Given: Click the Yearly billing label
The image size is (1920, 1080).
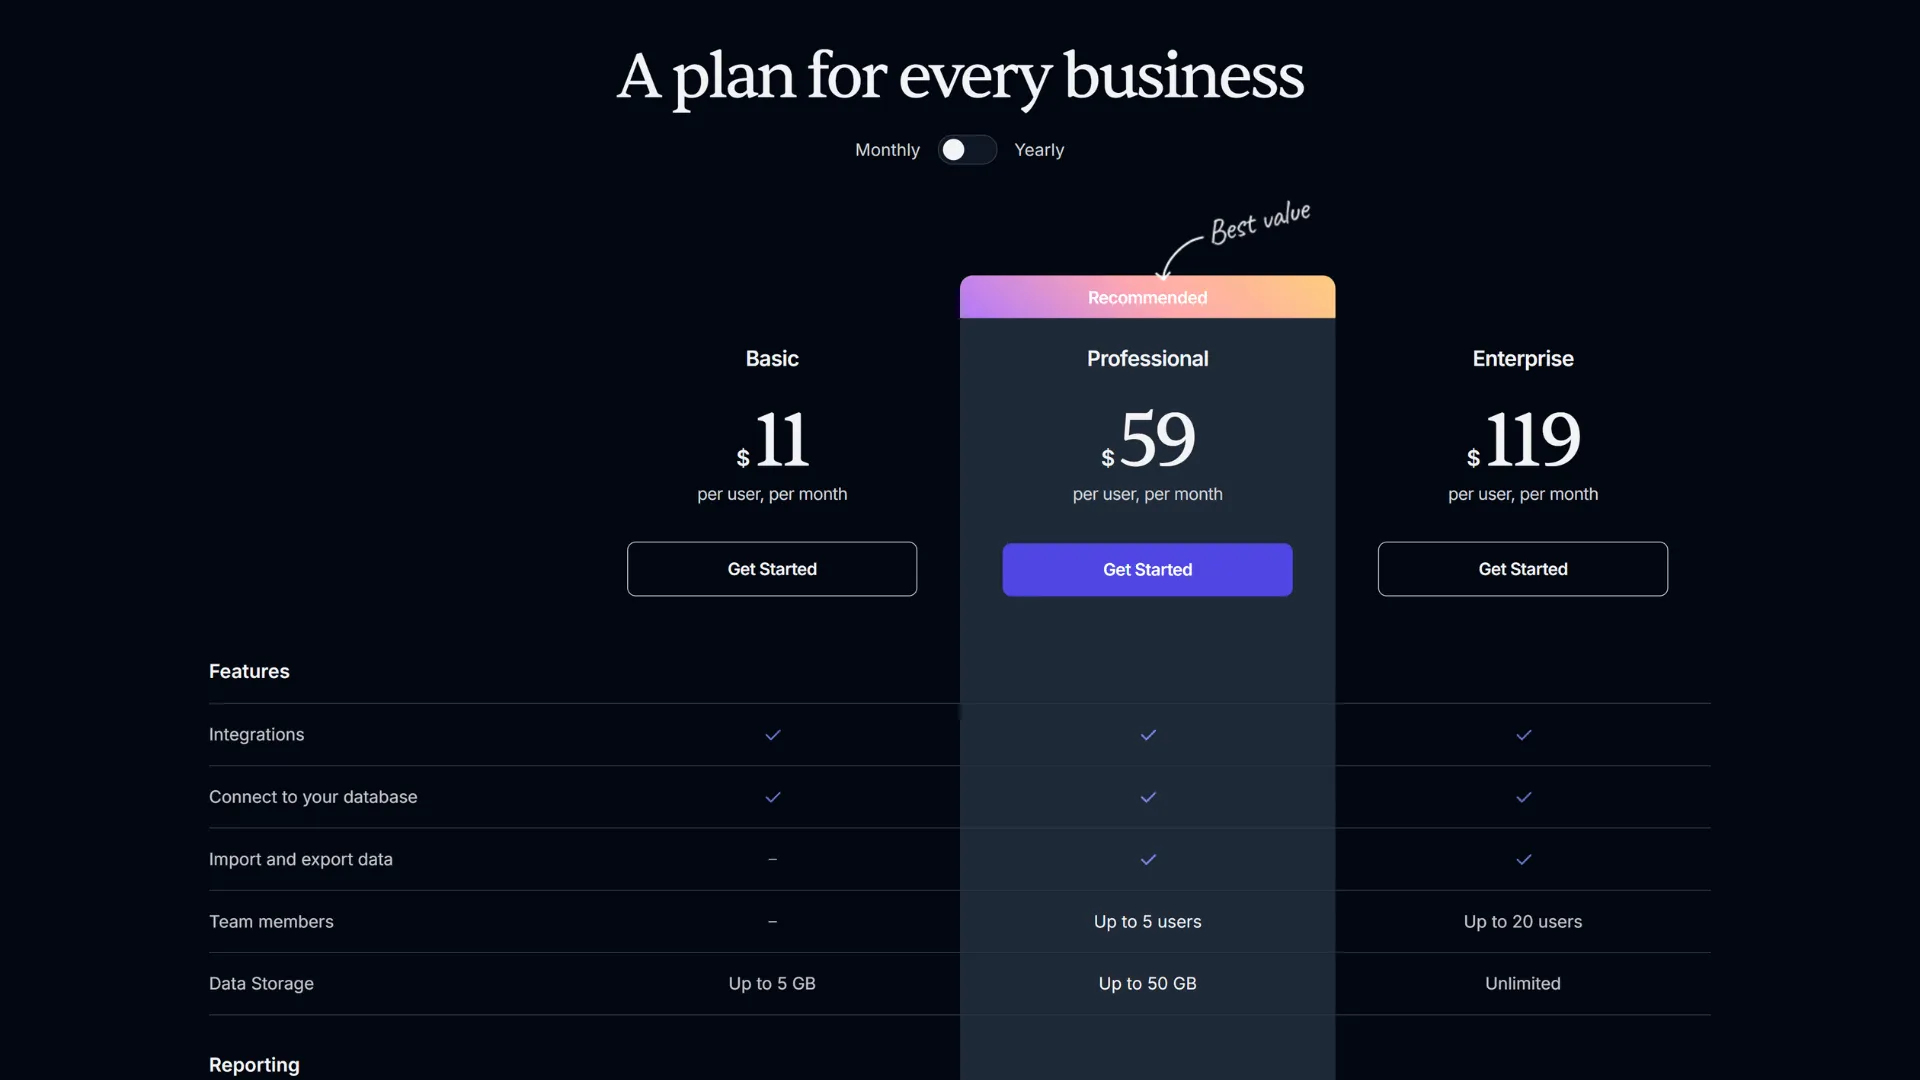Looking at the screenshot, I should pyautogui.click(x=1039, y=150).
